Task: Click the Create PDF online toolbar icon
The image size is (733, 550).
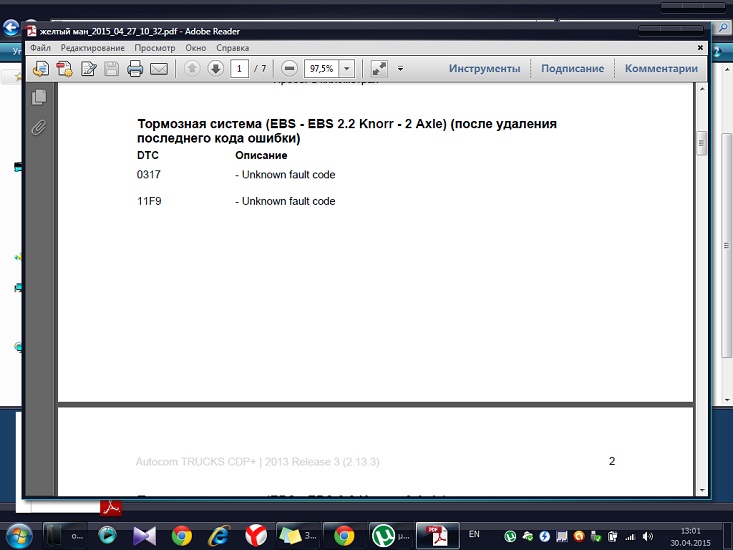Action: point(41,69)
